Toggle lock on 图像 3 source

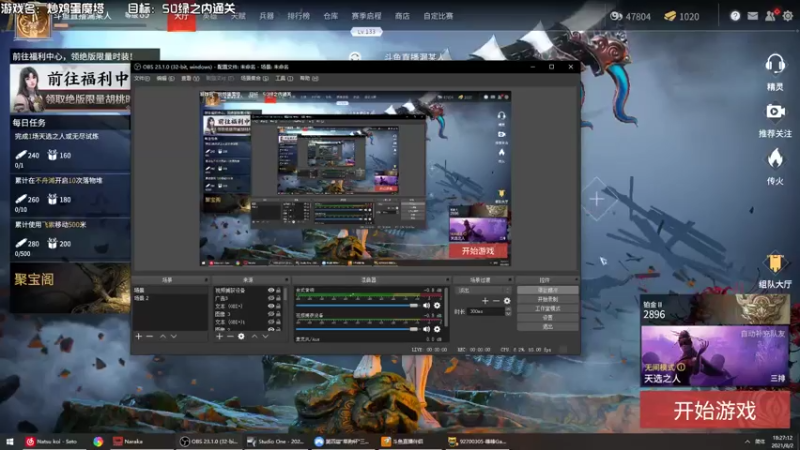click(279, 314)
